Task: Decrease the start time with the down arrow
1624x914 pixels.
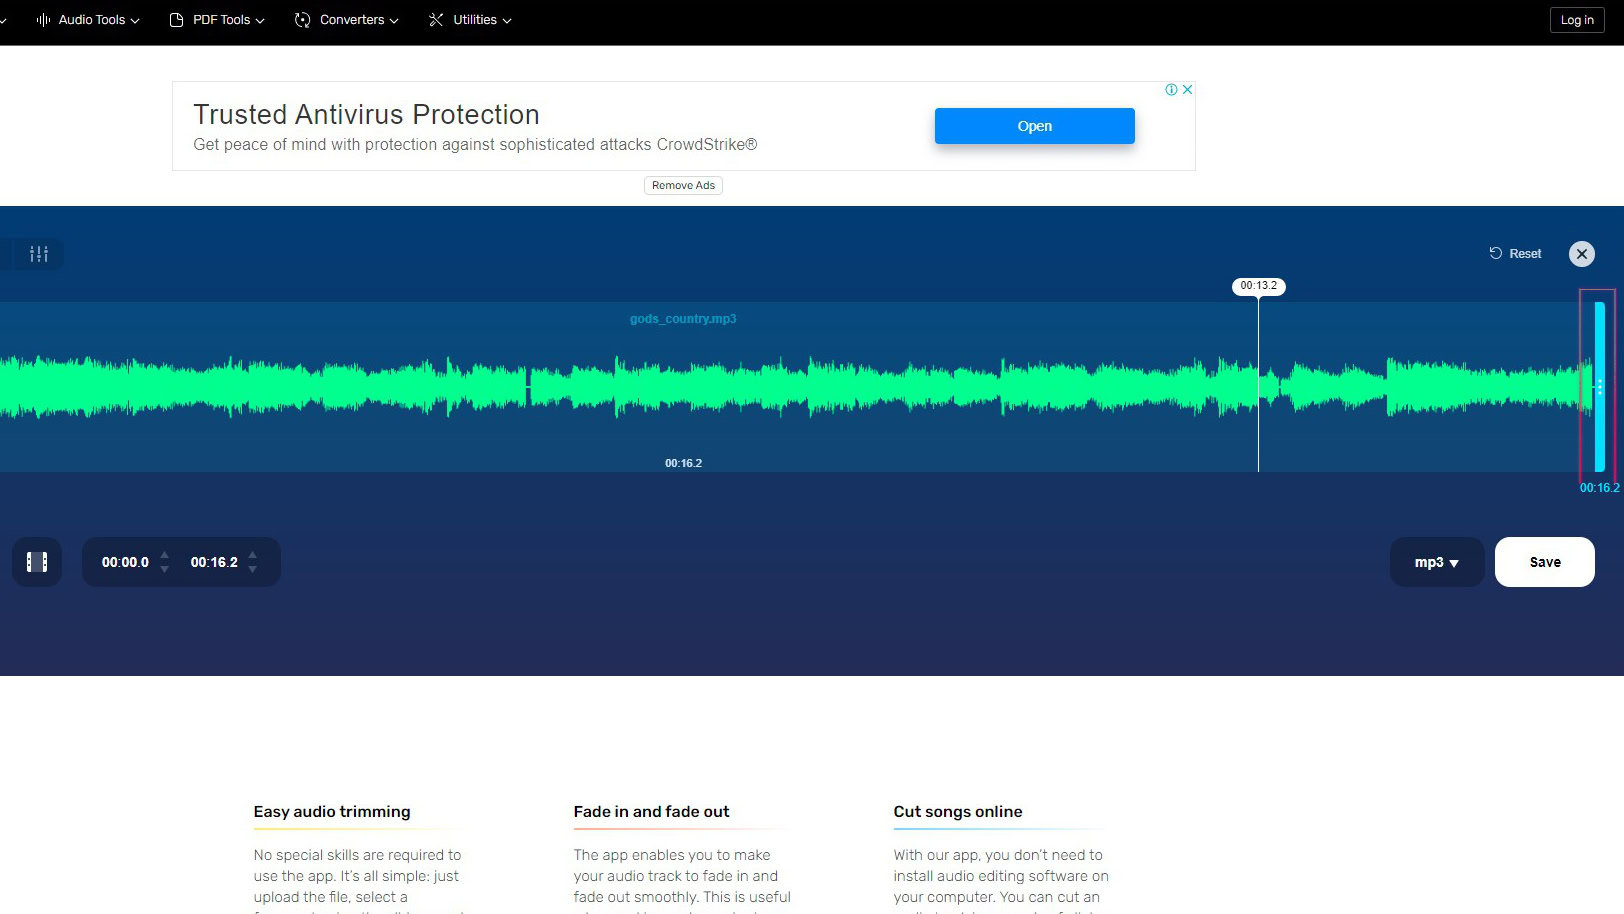Action: 165,569
